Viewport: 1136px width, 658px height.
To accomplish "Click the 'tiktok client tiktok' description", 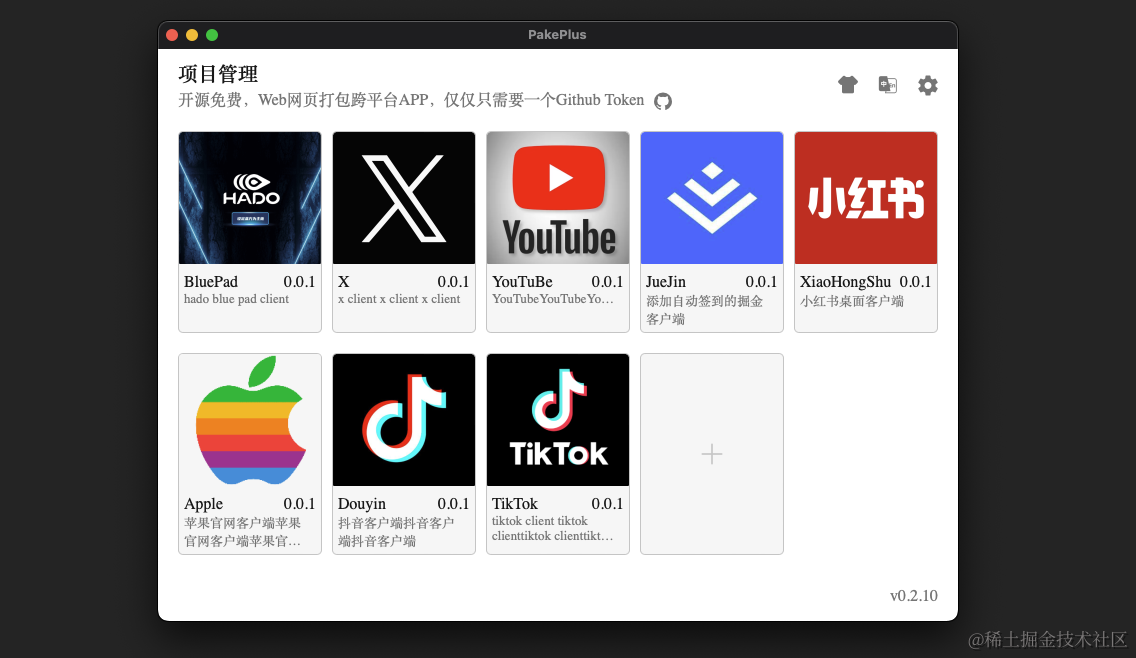I will (552, 528).
